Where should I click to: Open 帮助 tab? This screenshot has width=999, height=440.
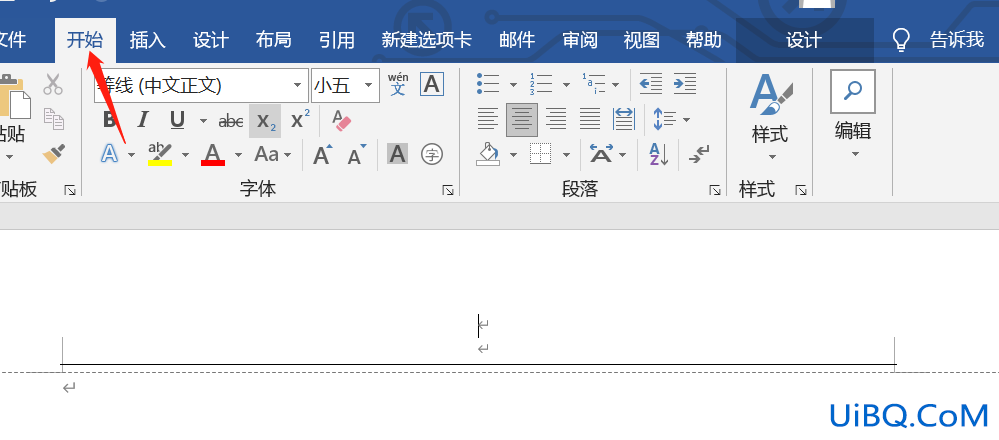coord(704,40)
